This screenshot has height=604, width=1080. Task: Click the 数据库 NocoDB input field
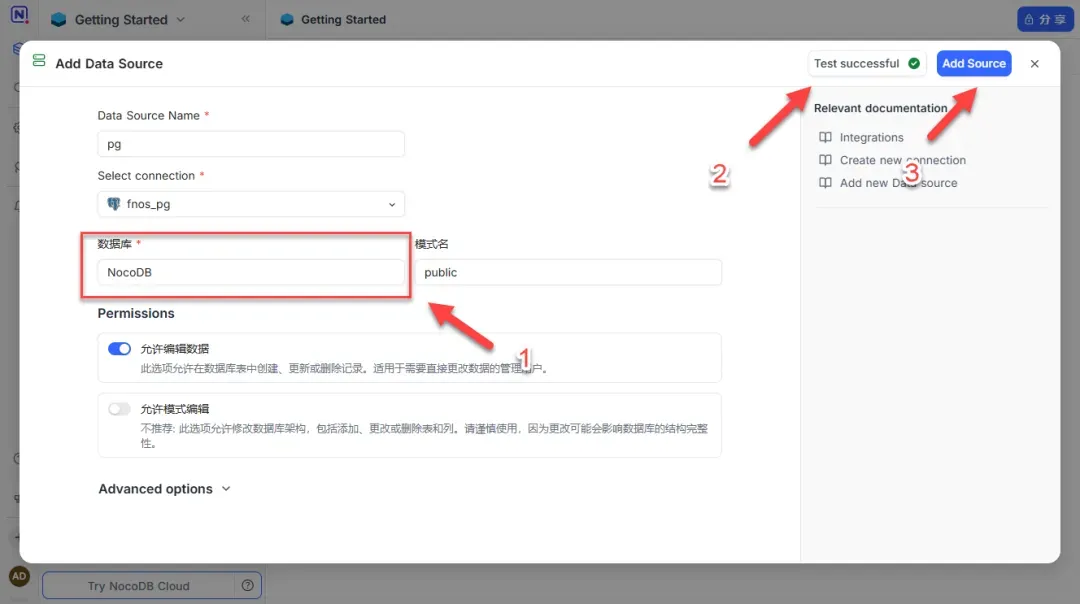coord(251,272)
